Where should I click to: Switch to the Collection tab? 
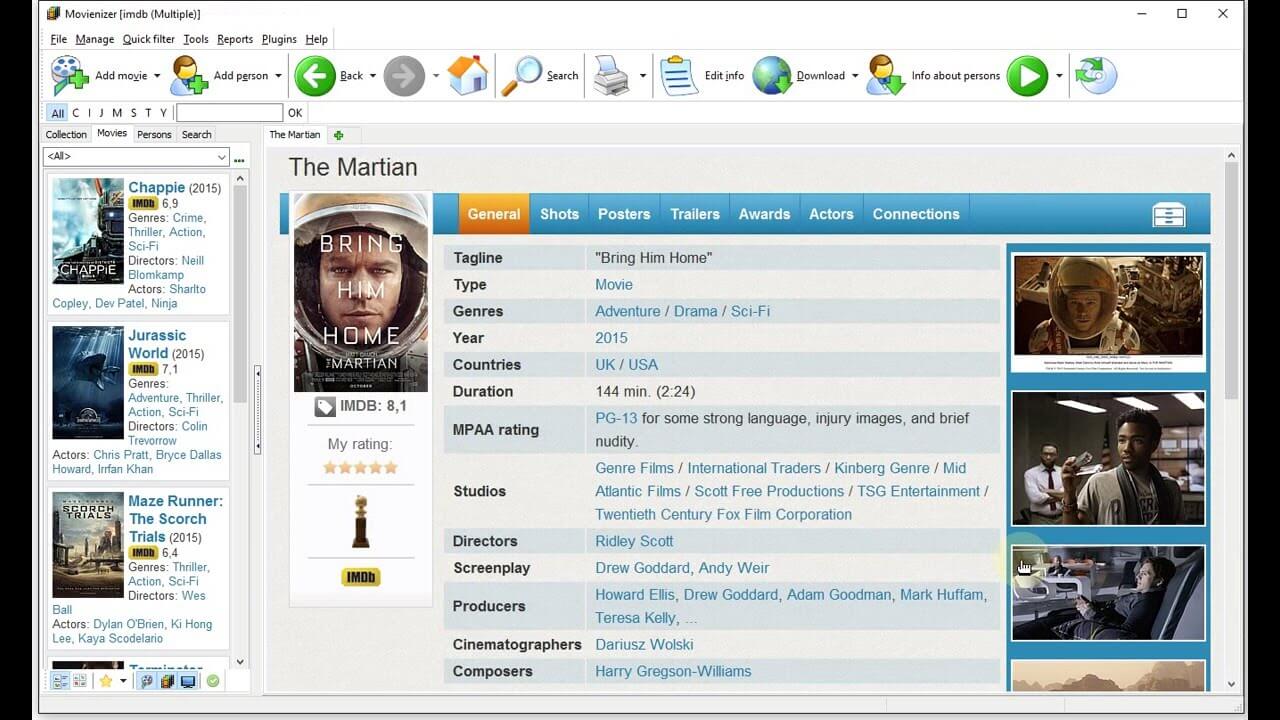[66, 134]
